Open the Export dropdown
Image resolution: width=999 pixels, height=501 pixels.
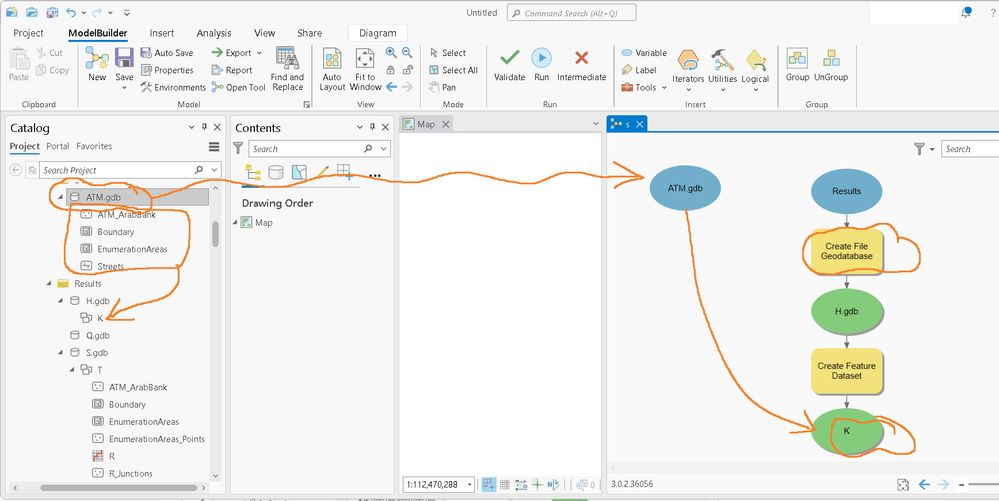[236, 53]
